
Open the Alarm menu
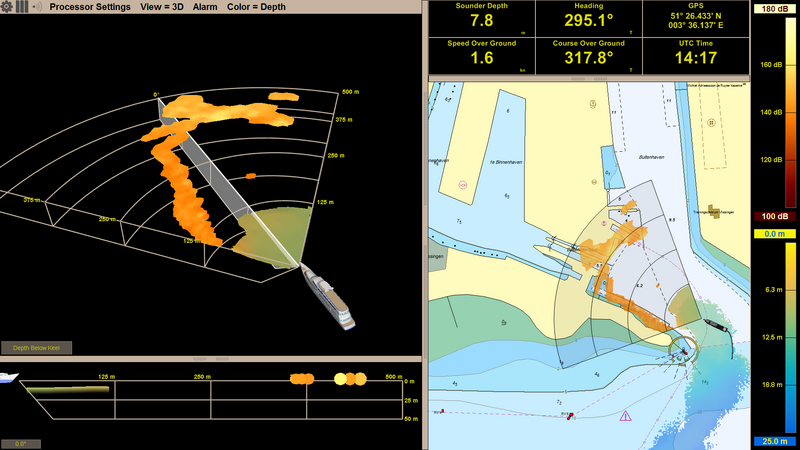tap(205, 7)
